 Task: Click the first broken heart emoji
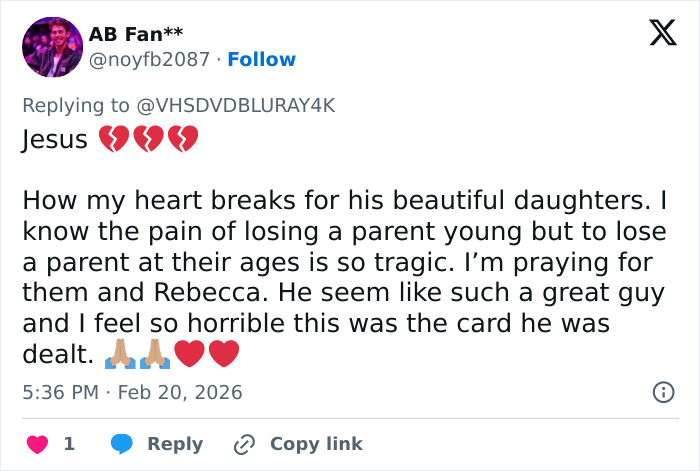coord(113,140)
